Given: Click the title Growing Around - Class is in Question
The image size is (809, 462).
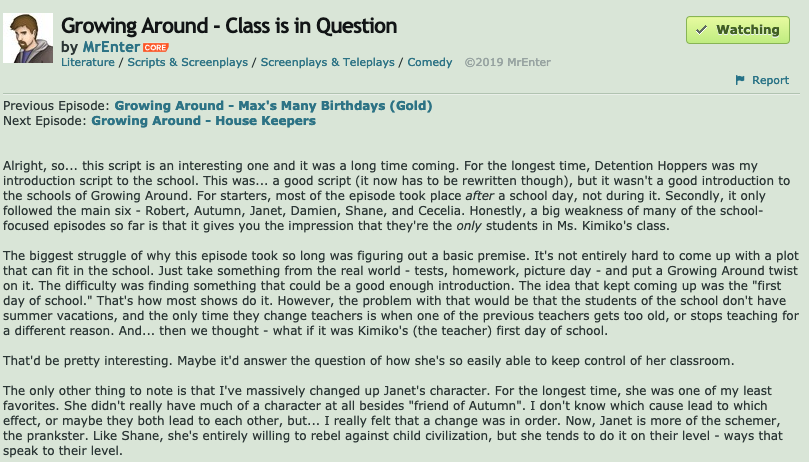Looking at the screenshot, I should pos(229,26).
